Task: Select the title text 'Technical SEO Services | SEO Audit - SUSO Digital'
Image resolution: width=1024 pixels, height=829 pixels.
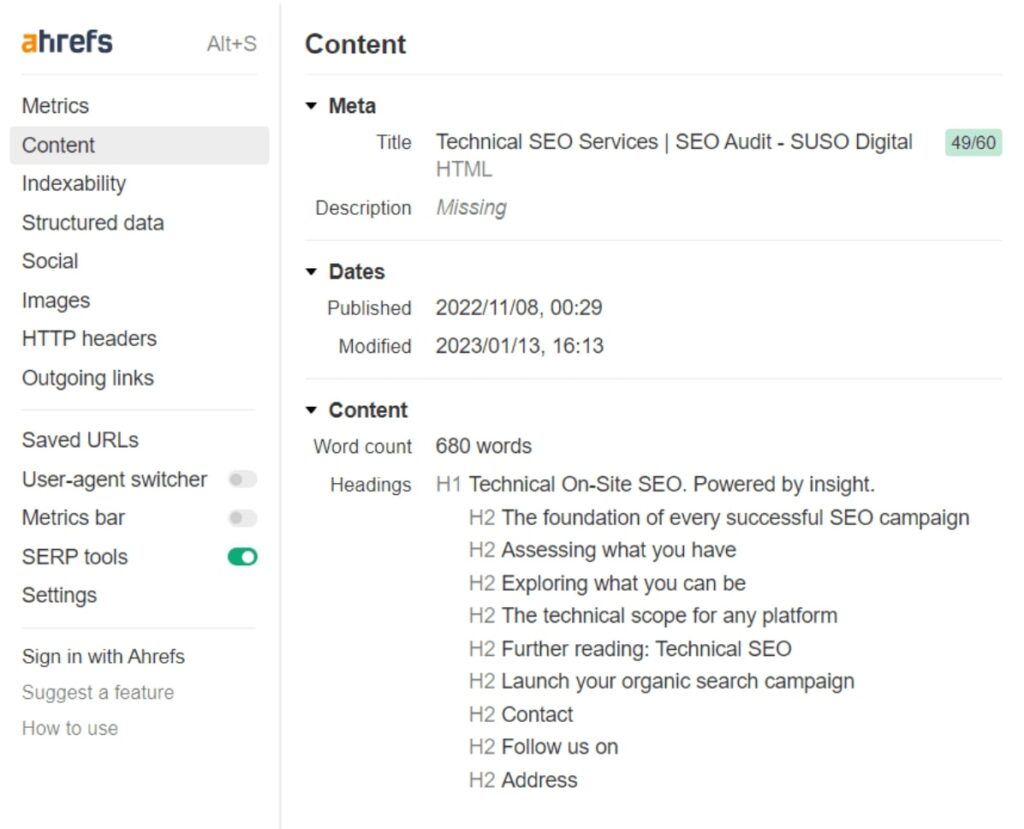Action: point(674,142)
